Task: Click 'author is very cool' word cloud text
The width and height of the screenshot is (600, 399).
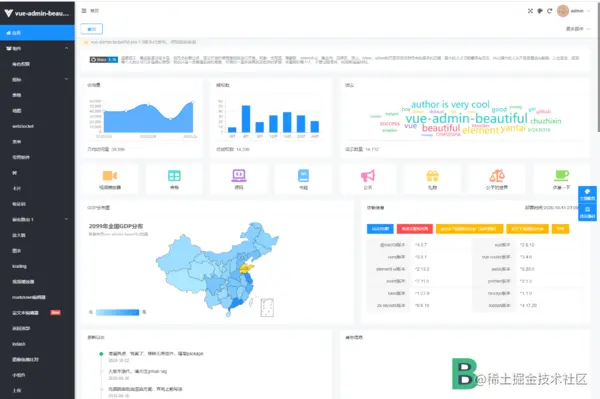Action: [450, 104]
